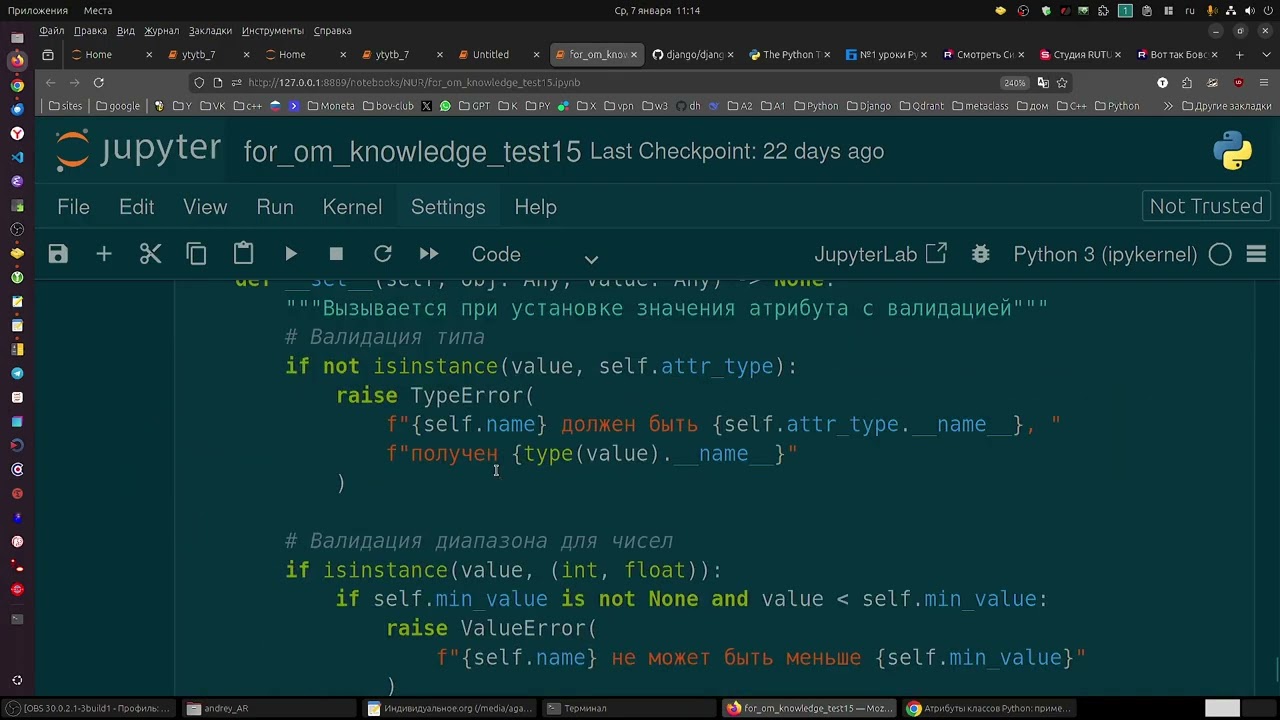Open the Settings menu in Jupyter

coord(448,207)
